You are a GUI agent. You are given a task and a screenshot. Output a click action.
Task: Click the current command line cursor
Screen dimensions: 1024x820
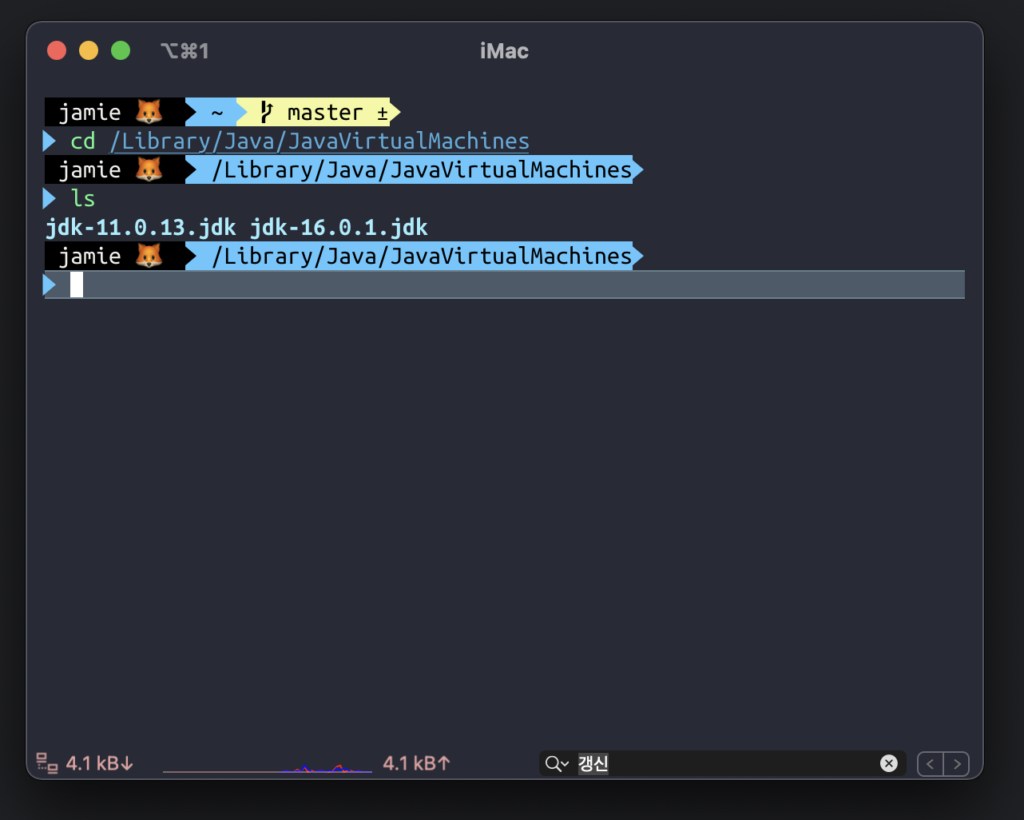click(x=76, y=285)
